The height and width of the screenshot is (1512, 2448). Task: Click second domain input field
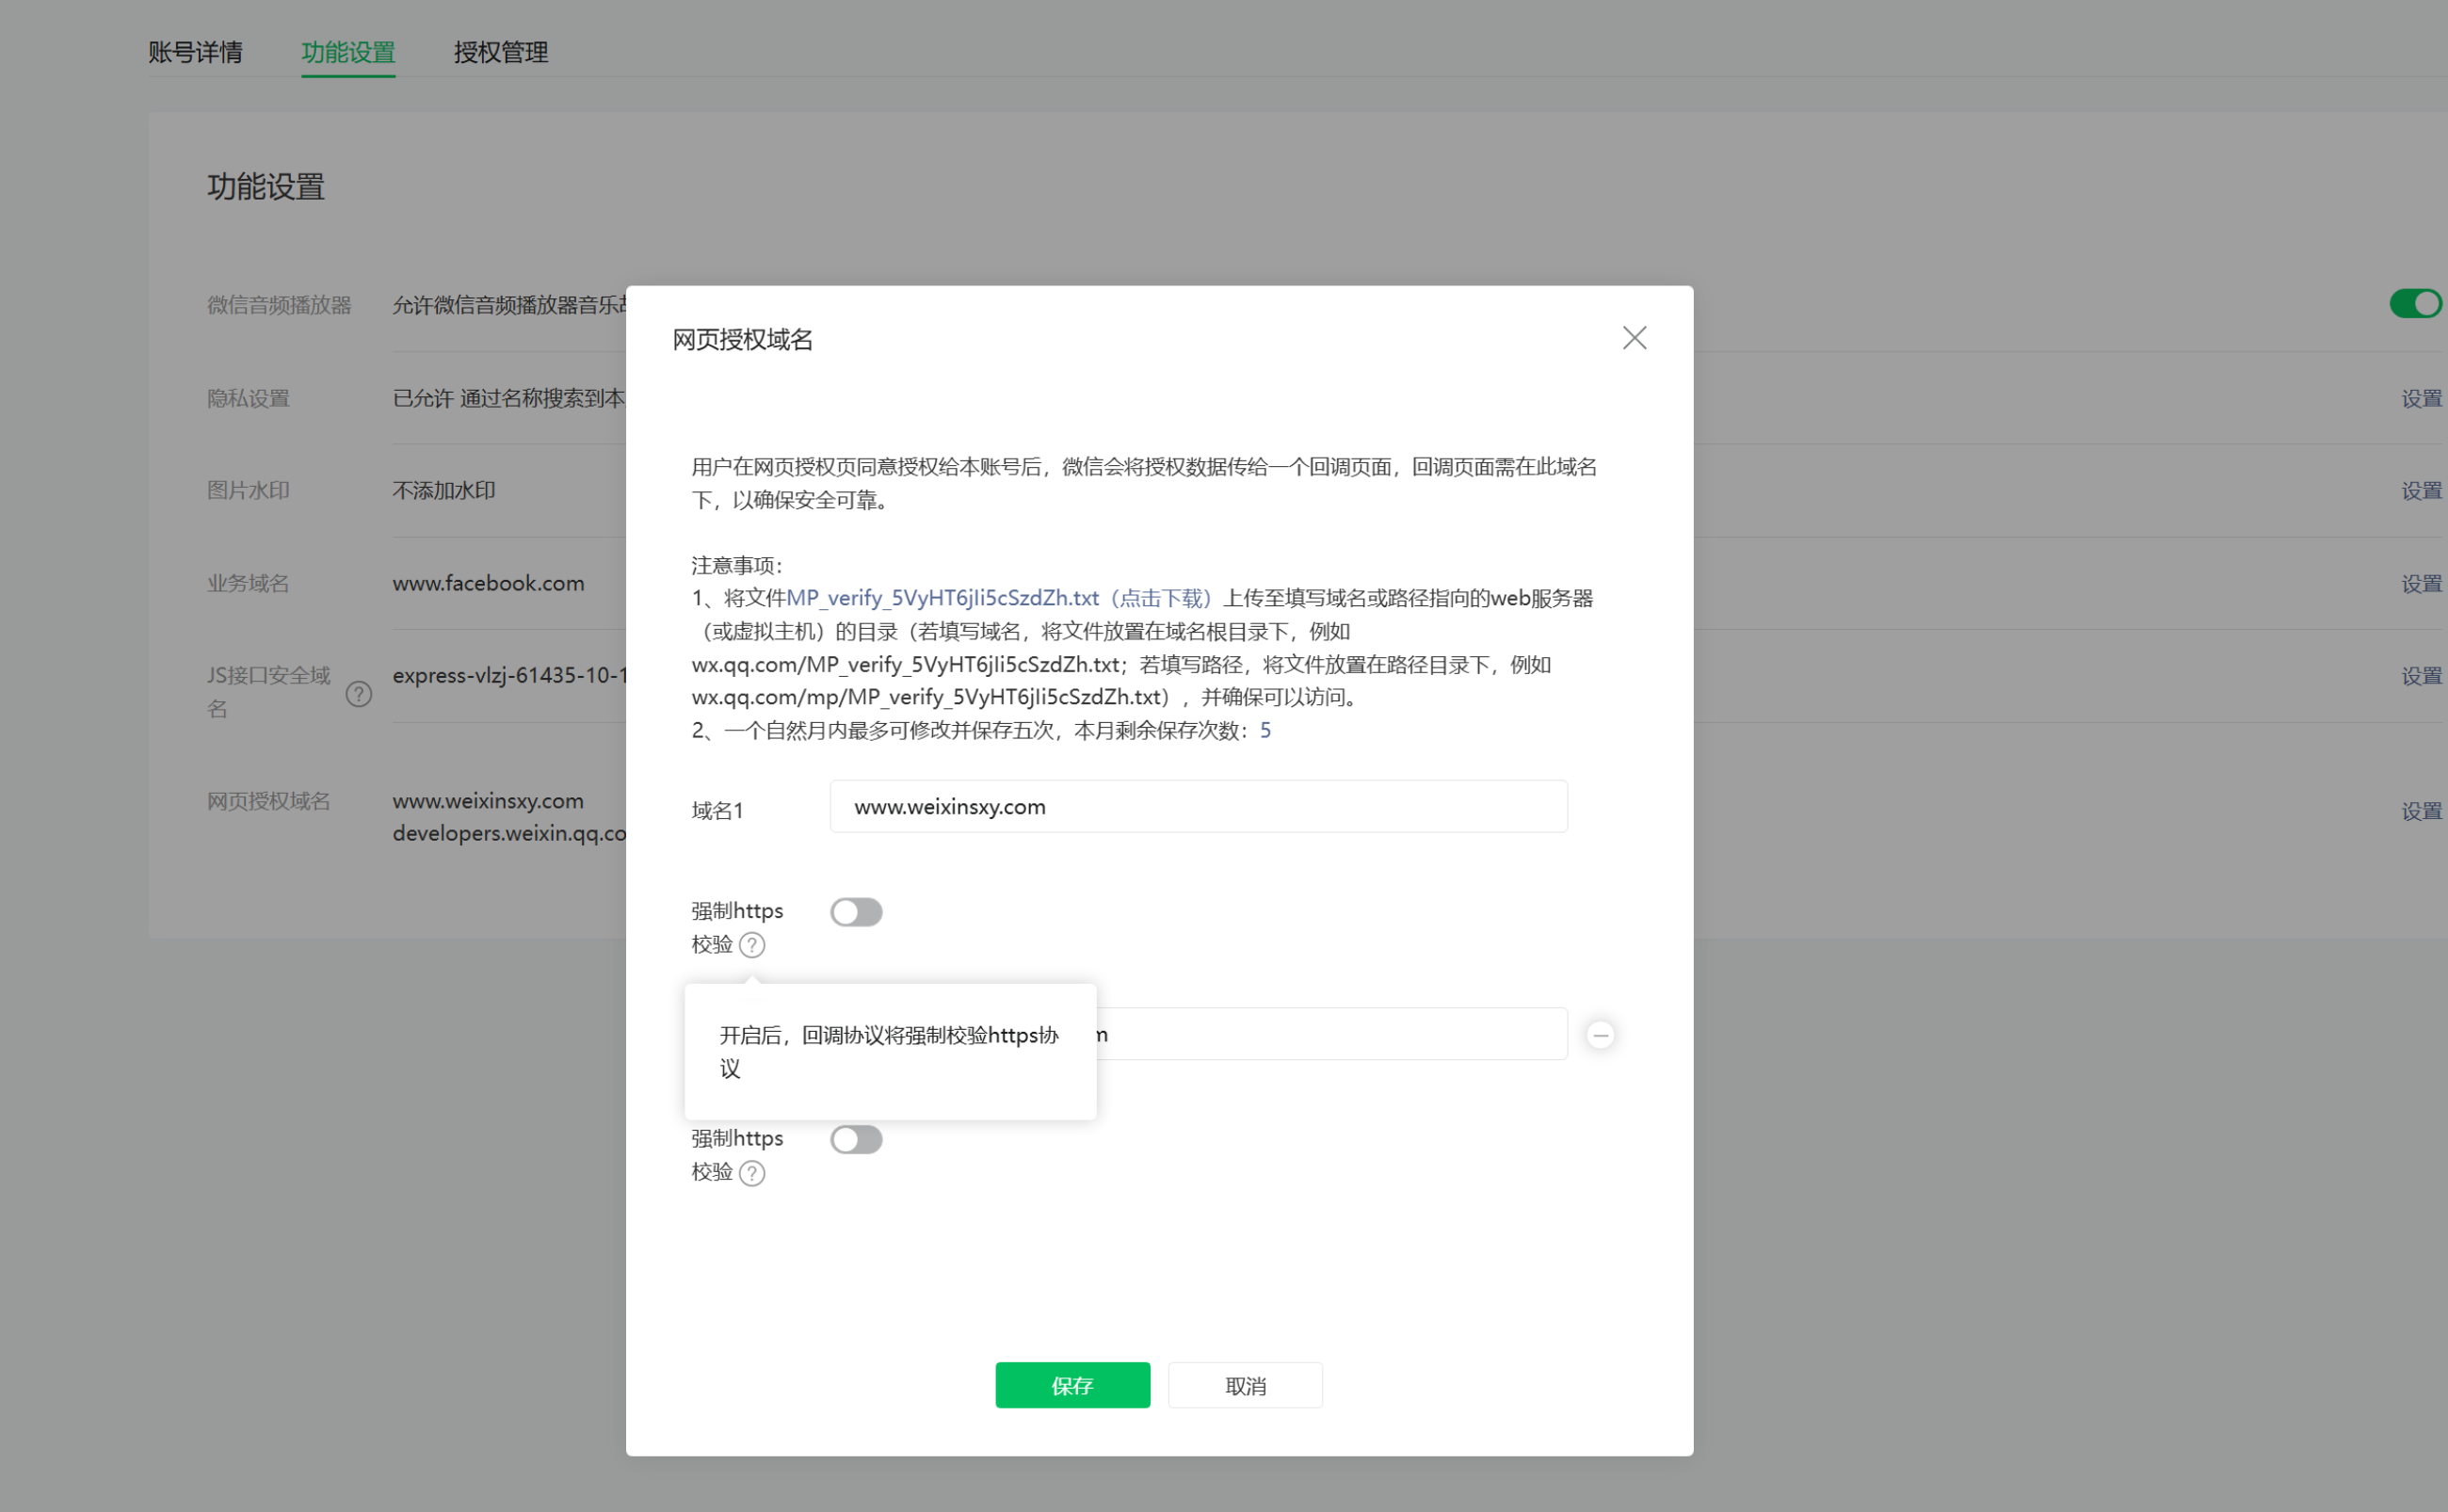click(1330, 1034)
